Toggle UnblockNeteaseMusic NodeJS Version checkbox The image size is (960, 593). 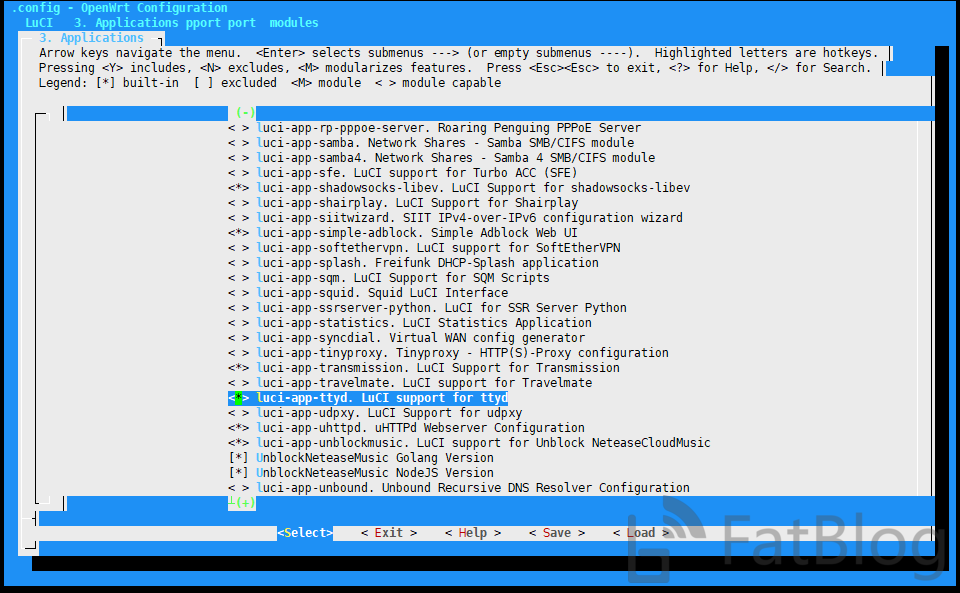239,472
